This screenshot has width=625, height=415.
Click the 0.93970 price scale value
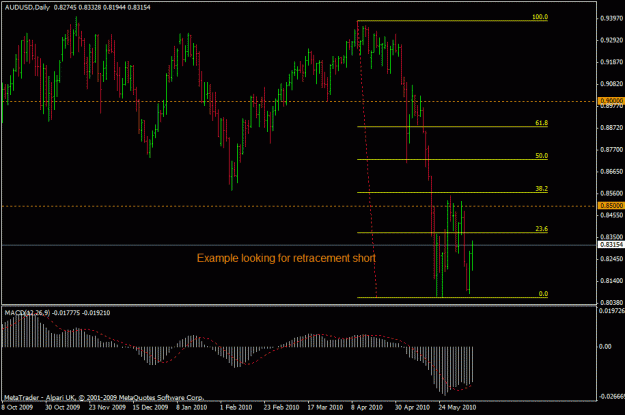tap(611, 18)
